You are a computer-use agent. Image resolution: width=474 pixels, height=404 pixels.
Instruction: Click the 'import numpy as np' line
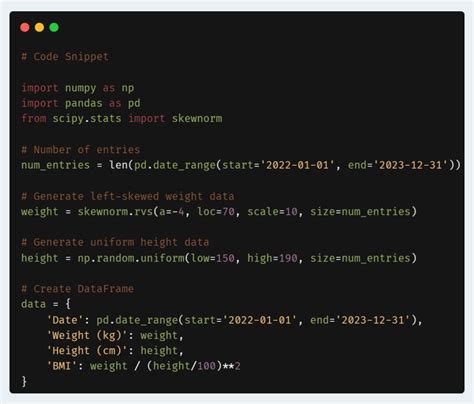tap(78, 88)
